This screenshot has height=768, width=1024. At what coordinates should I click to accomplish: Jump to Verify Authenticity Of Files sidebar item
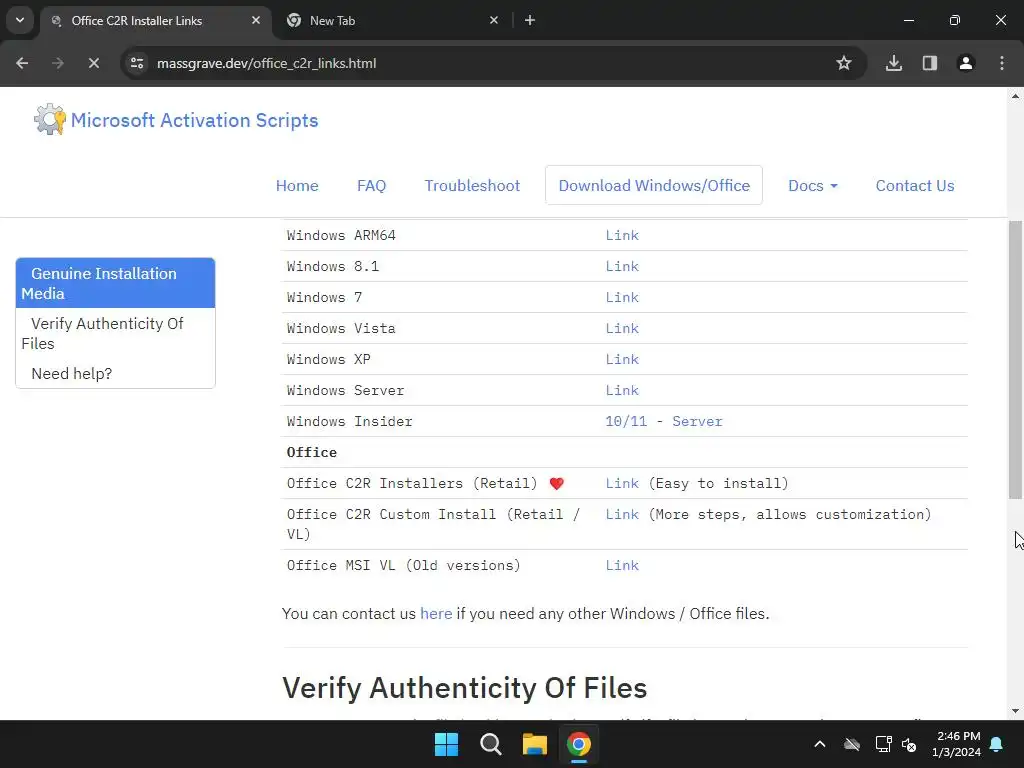pos(116,333)
